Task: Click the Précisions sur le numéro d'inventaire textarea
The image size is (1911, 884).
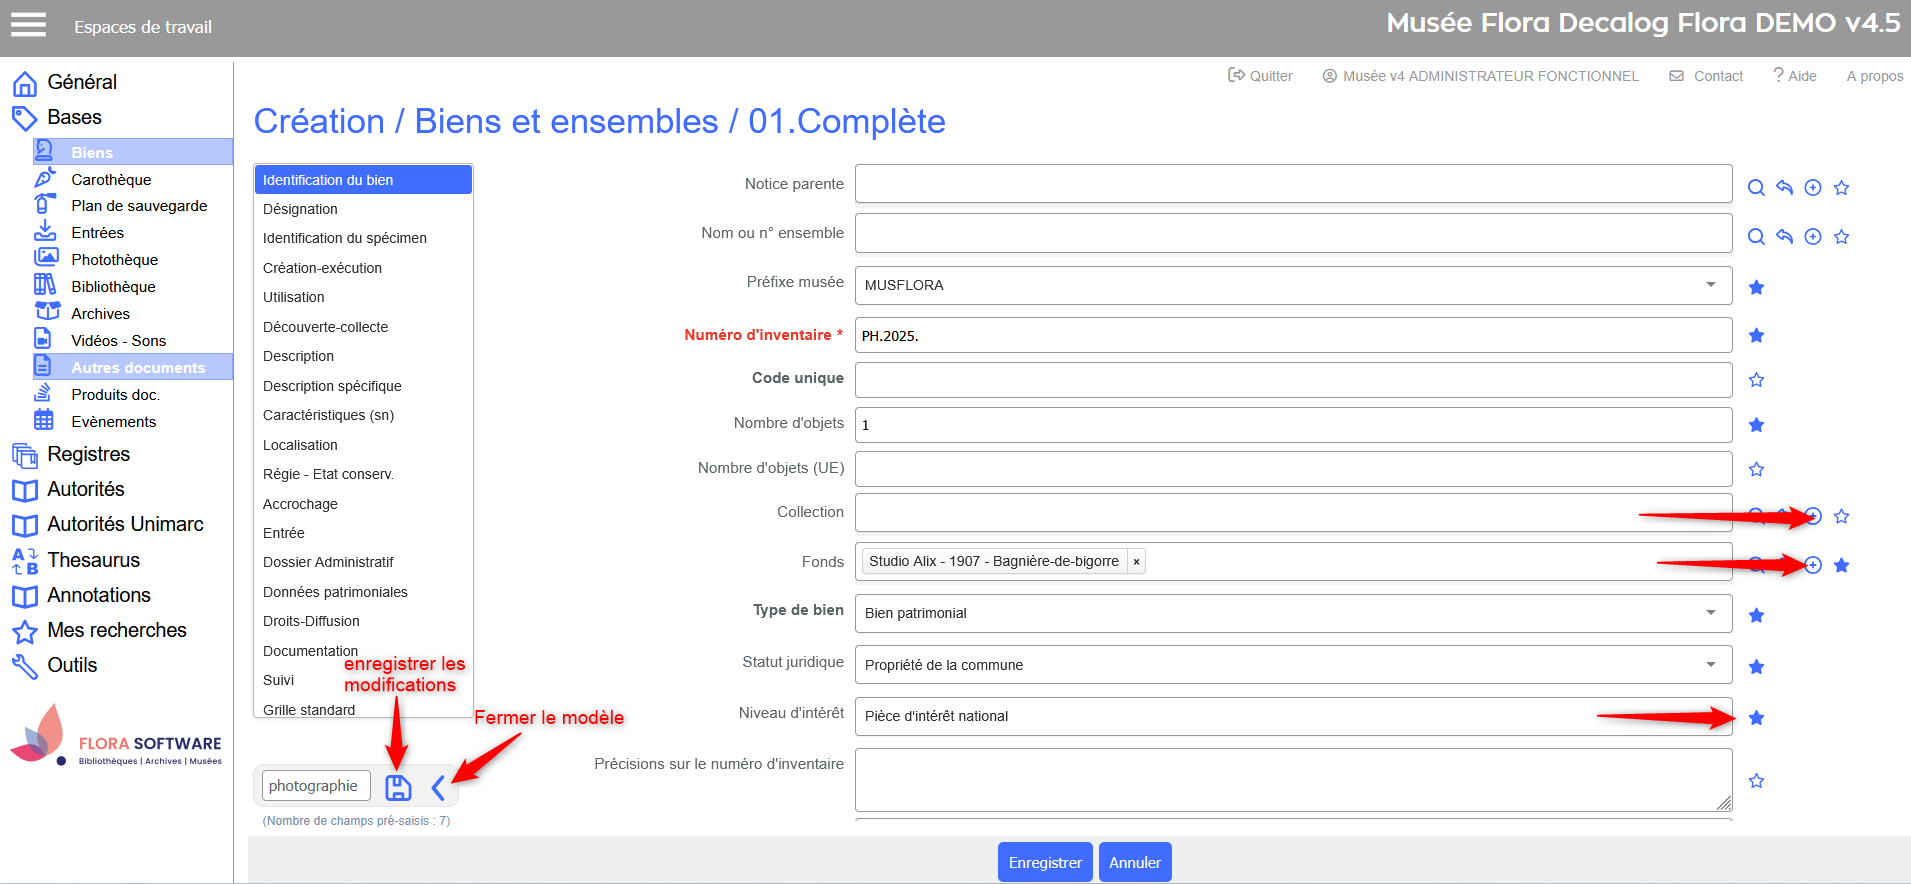Action: click(1293, 780)
